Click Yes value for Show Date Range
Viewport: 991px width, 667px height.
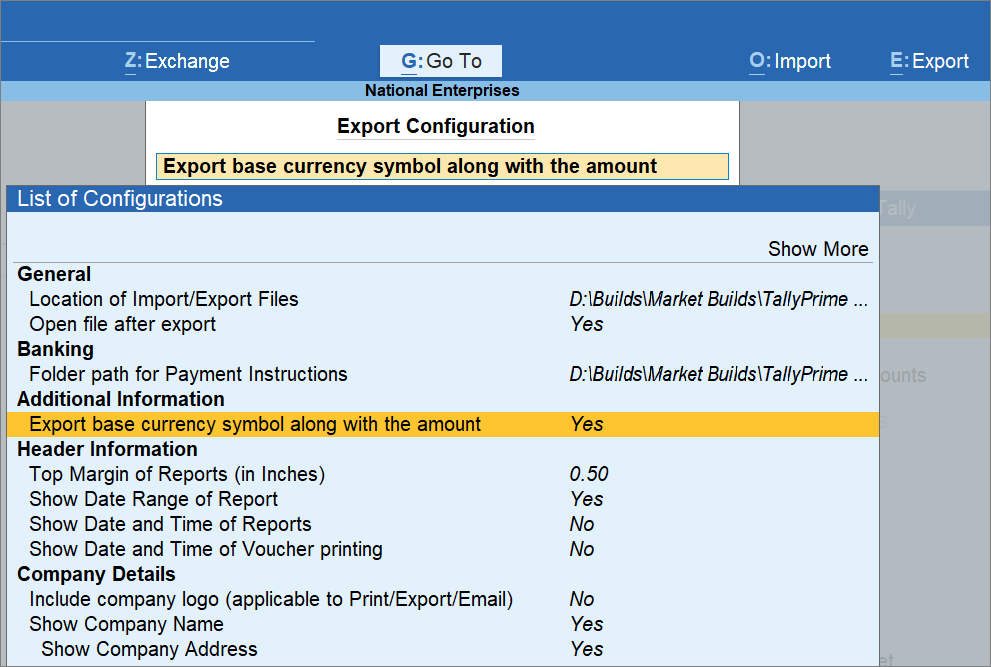click(587, 499)
